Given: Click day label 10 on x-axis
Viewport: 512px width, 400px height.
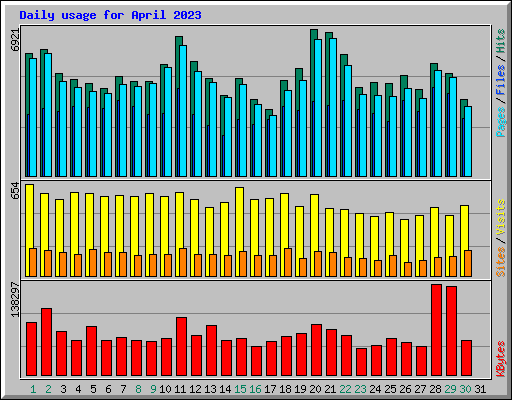Looking at the screenshot, I should [x=165, y=389].
